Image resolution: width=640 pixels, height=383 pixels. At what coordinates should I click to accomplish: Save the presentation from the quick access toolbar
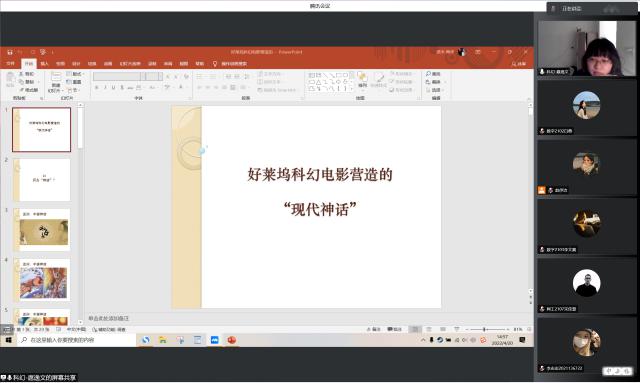[x=9, y=52]
